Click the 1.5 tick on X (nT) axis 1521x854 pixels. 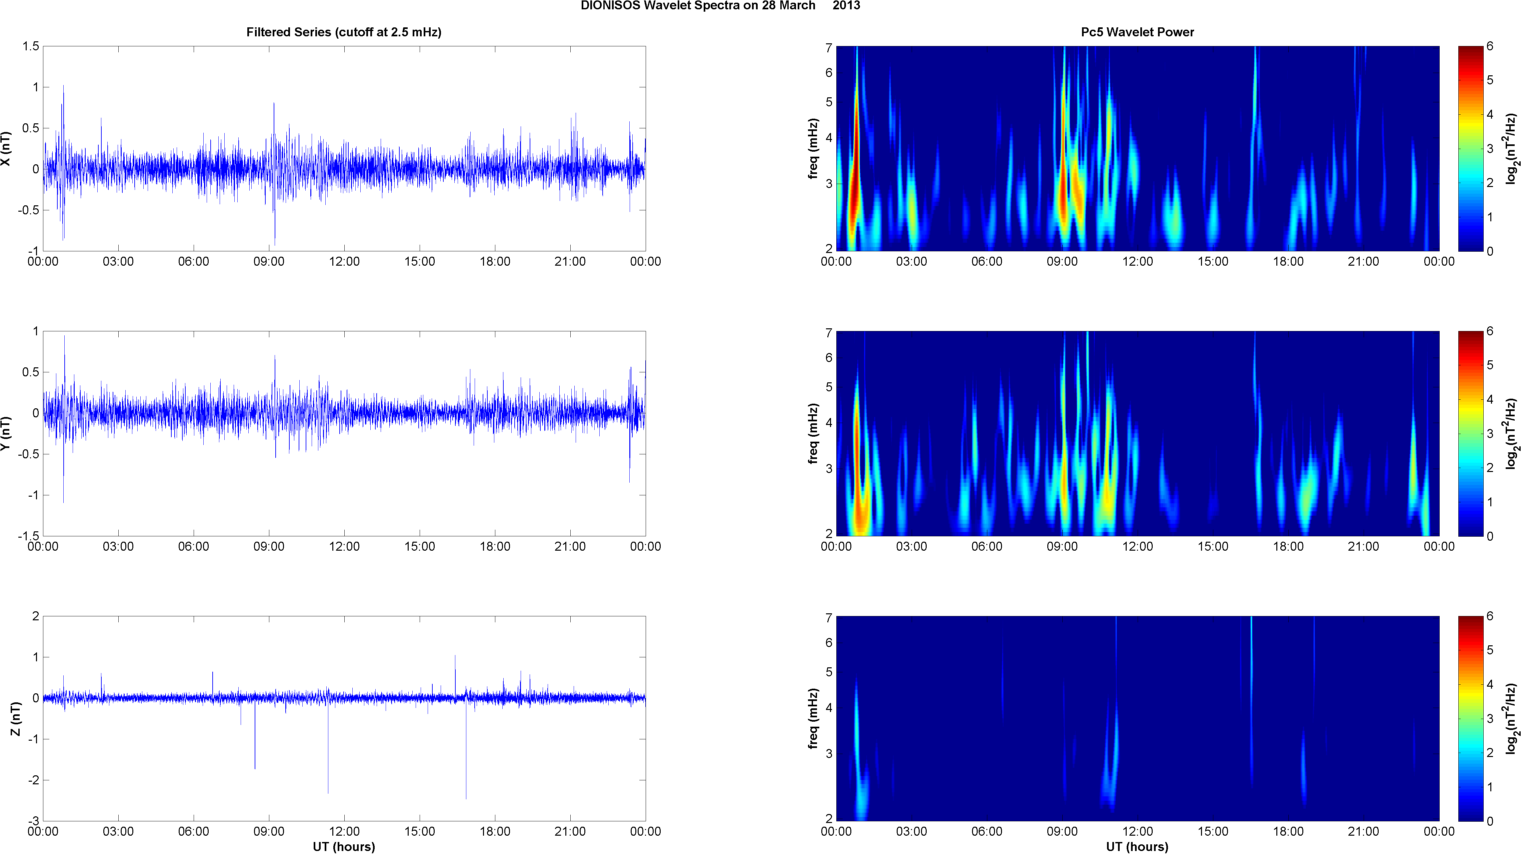click(x=30, y=47)
